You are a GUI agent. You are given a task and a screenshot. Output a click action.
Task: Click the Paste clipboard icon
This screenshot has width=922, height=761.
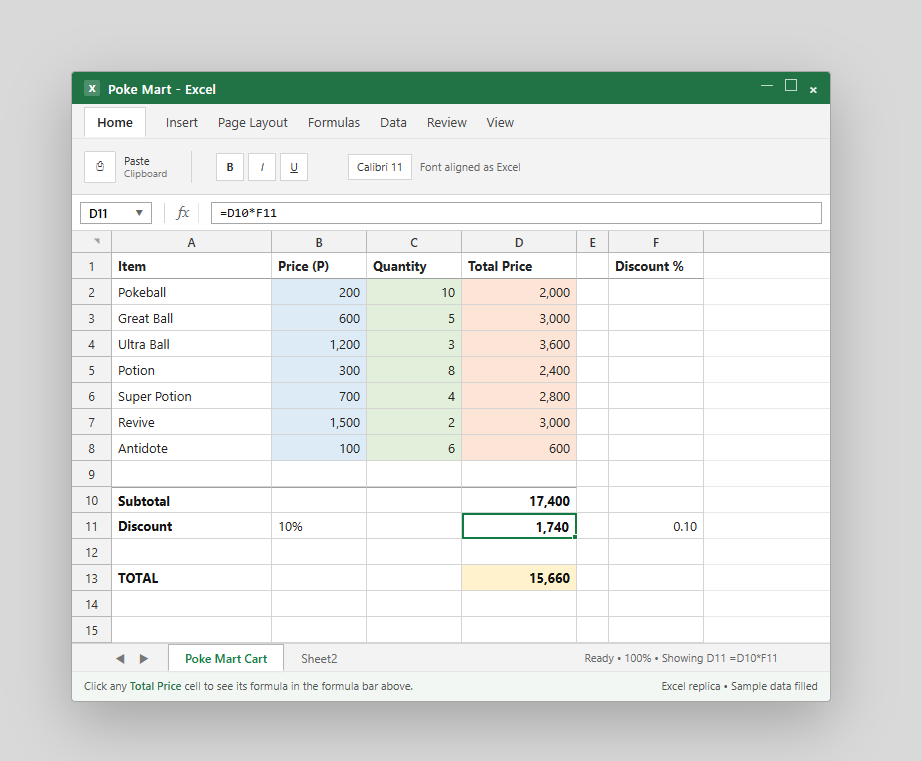click(x=100, y=167)
